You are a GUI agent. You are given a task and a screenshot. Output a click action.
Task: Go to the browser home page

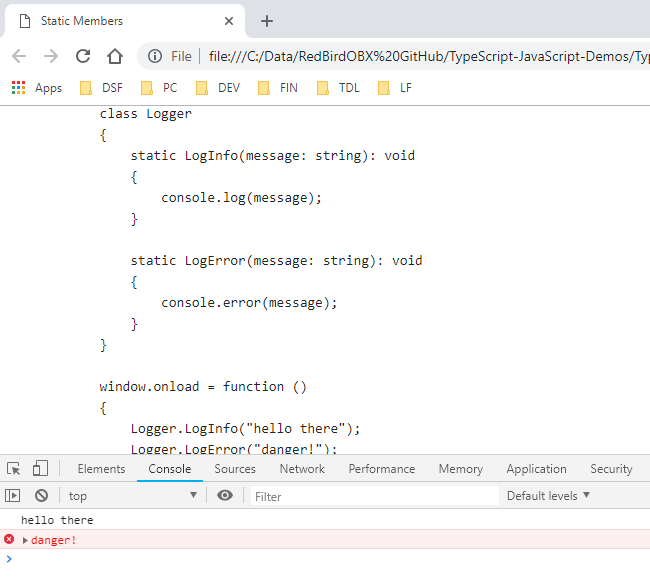[115, 56]
